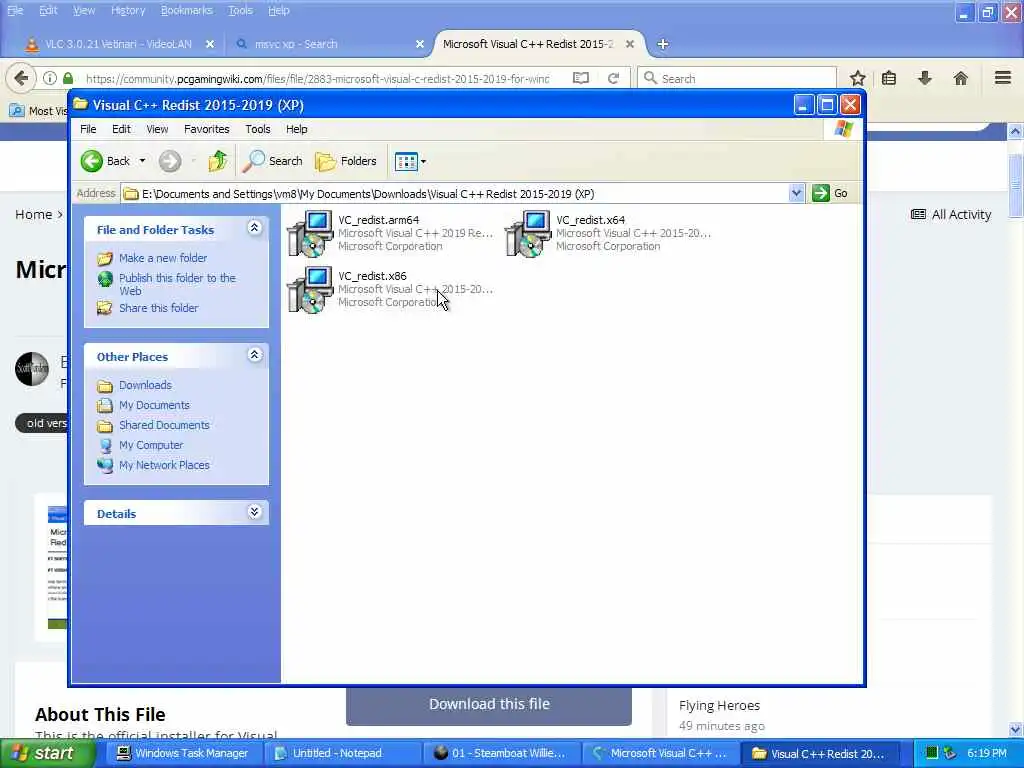Click the Flying Heroes link on webpage
This screenshot has width=1024, height=768.
click(x=719, y=705)
